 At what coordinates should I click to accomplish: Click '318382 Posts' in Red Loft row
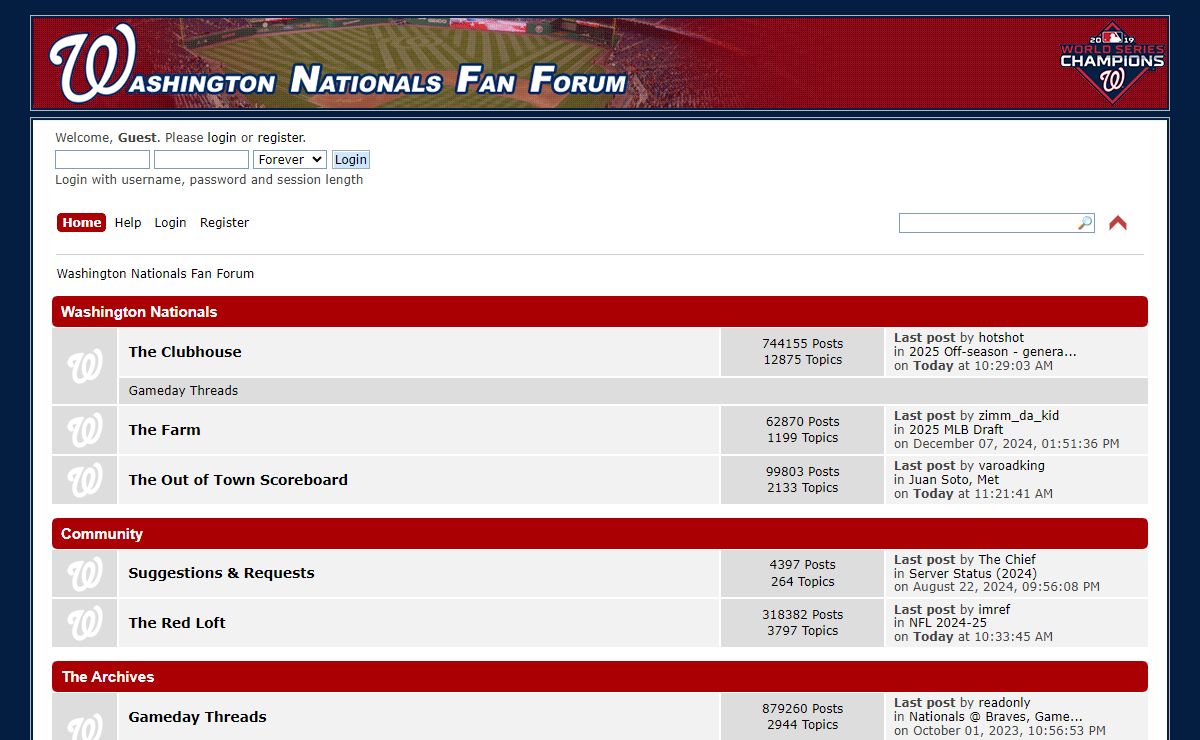click(x=802, y=615)
